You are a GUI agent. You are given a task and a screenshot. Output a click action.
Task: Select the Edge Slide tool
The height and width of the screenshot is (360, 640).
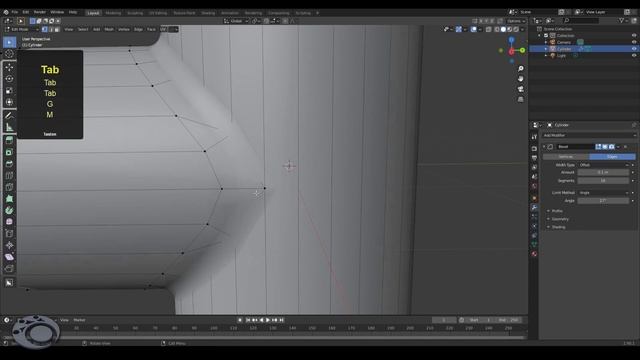coord(9,234)
